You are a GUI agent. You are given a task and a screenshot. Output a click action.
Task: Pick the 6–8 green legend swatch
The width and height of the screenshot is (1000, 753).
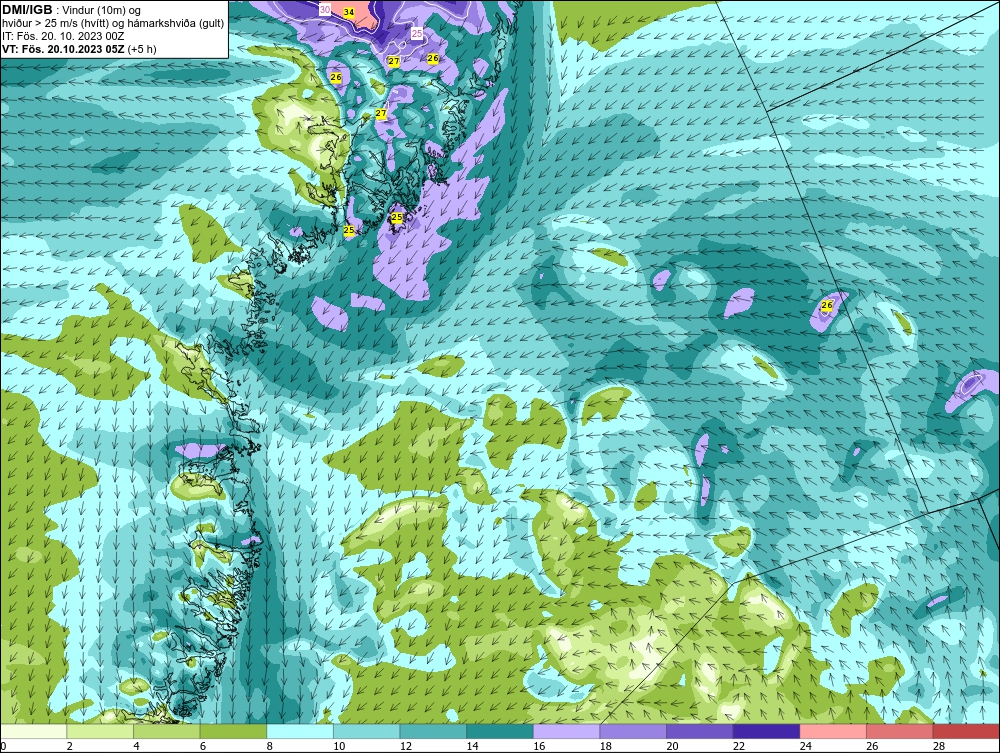pos(233,731)
